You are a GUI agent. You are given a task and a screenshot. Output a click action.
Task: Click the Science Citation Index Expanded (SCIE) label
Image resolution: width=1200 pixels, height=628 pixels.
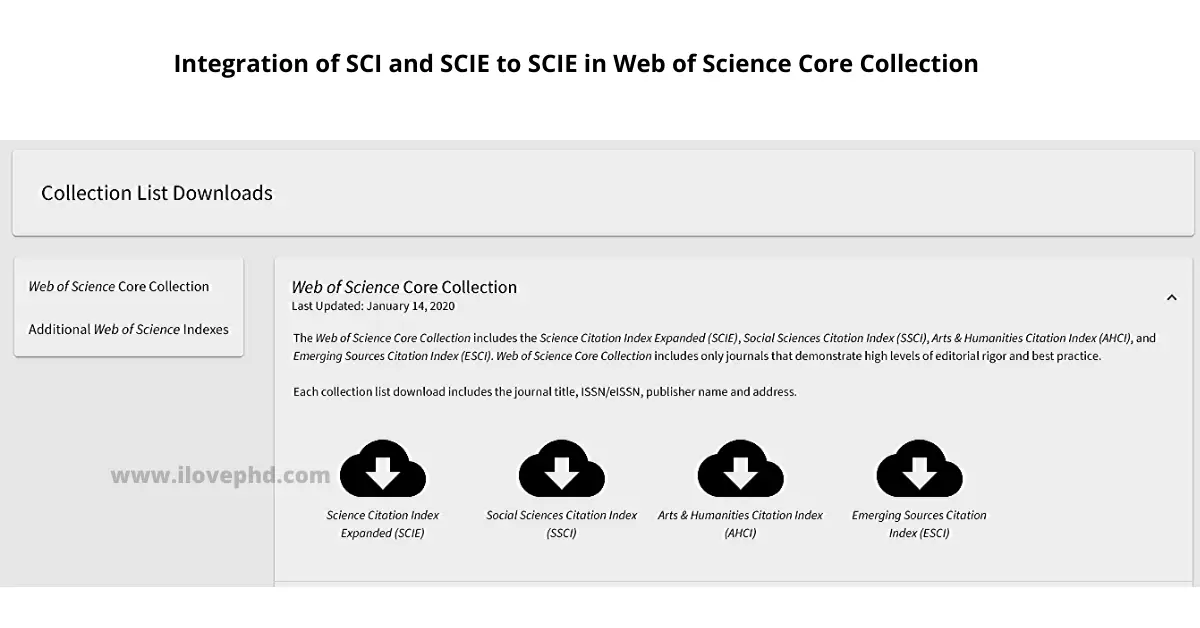(383, 524)
